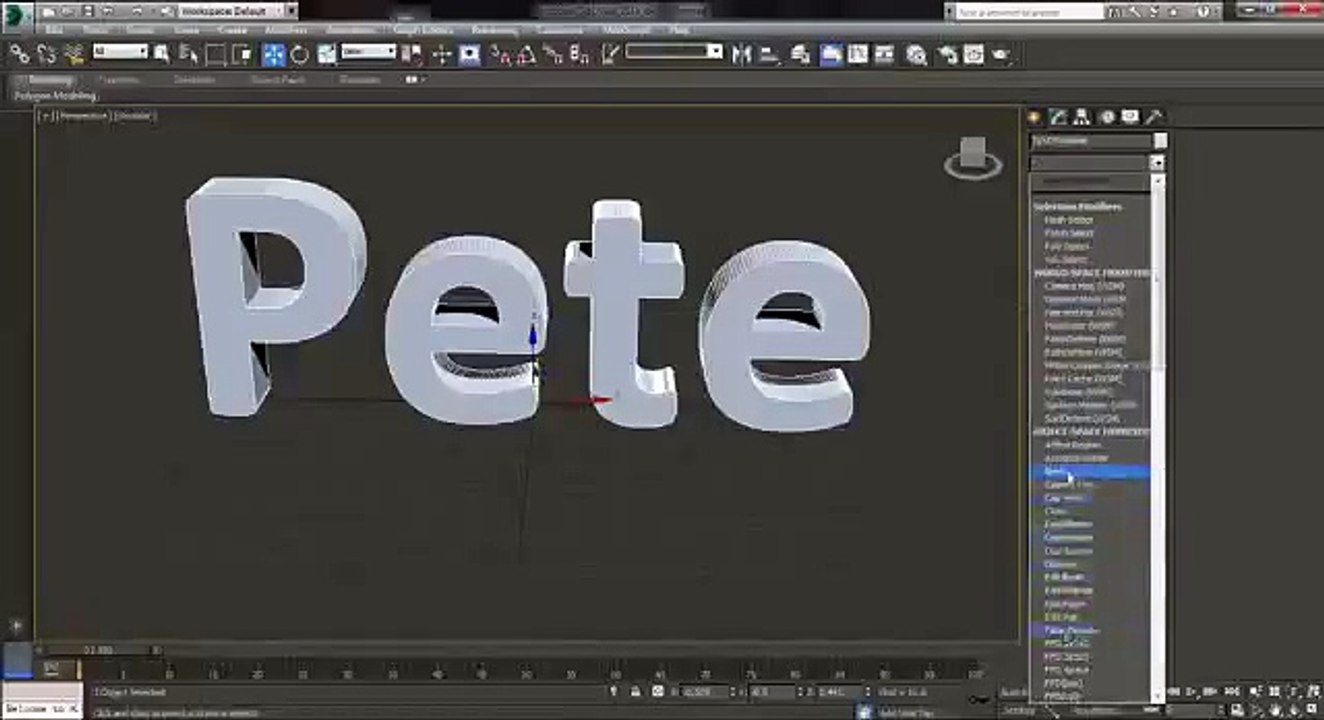Image resolution: width=1324 pixels, height=720 pixels.
Task: Open the Select by Name dialog
Action: [188, 54]
